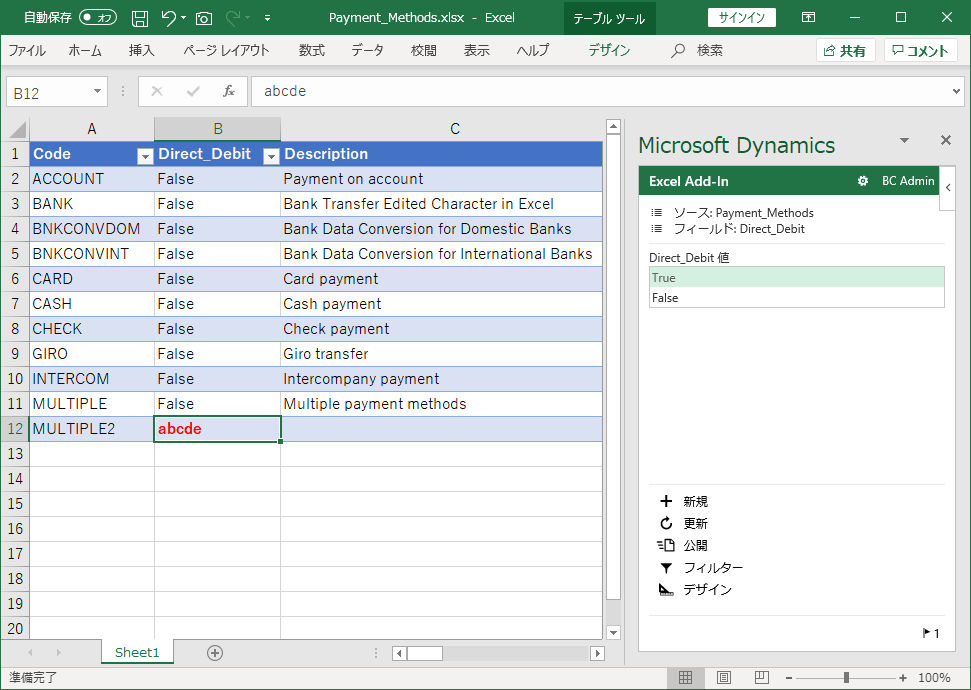Click the zoom slider handle
This screenshot has width=971, height=690.
[x=846, y=678]
